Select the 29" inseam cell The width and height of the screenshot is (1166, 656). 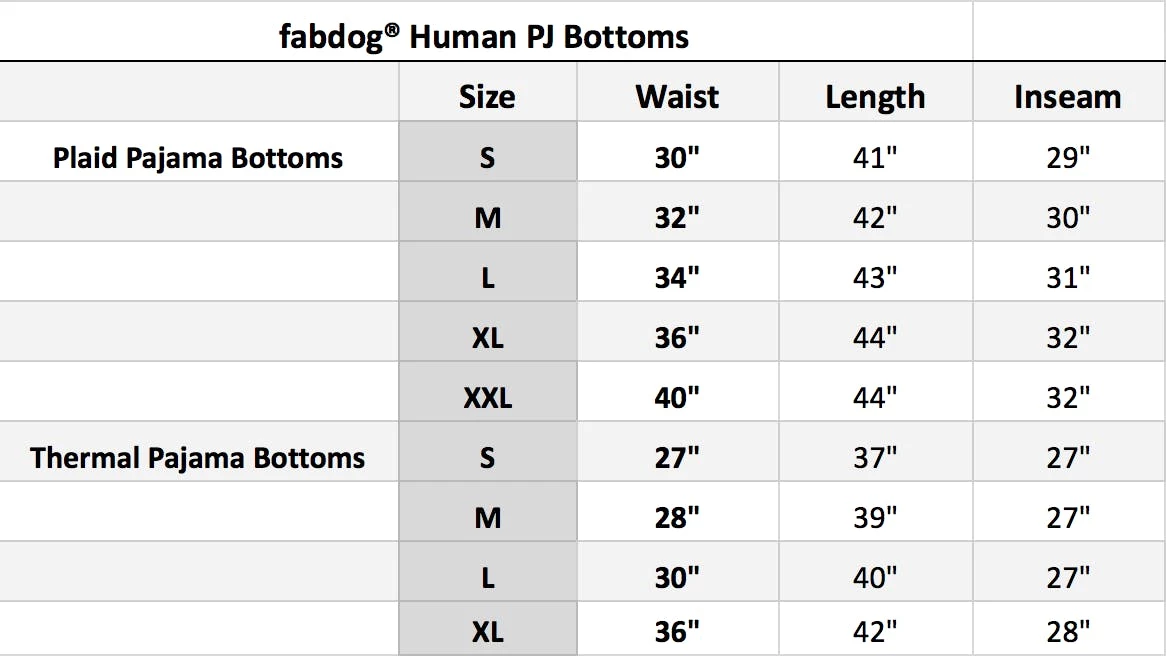click(1067, 158)
